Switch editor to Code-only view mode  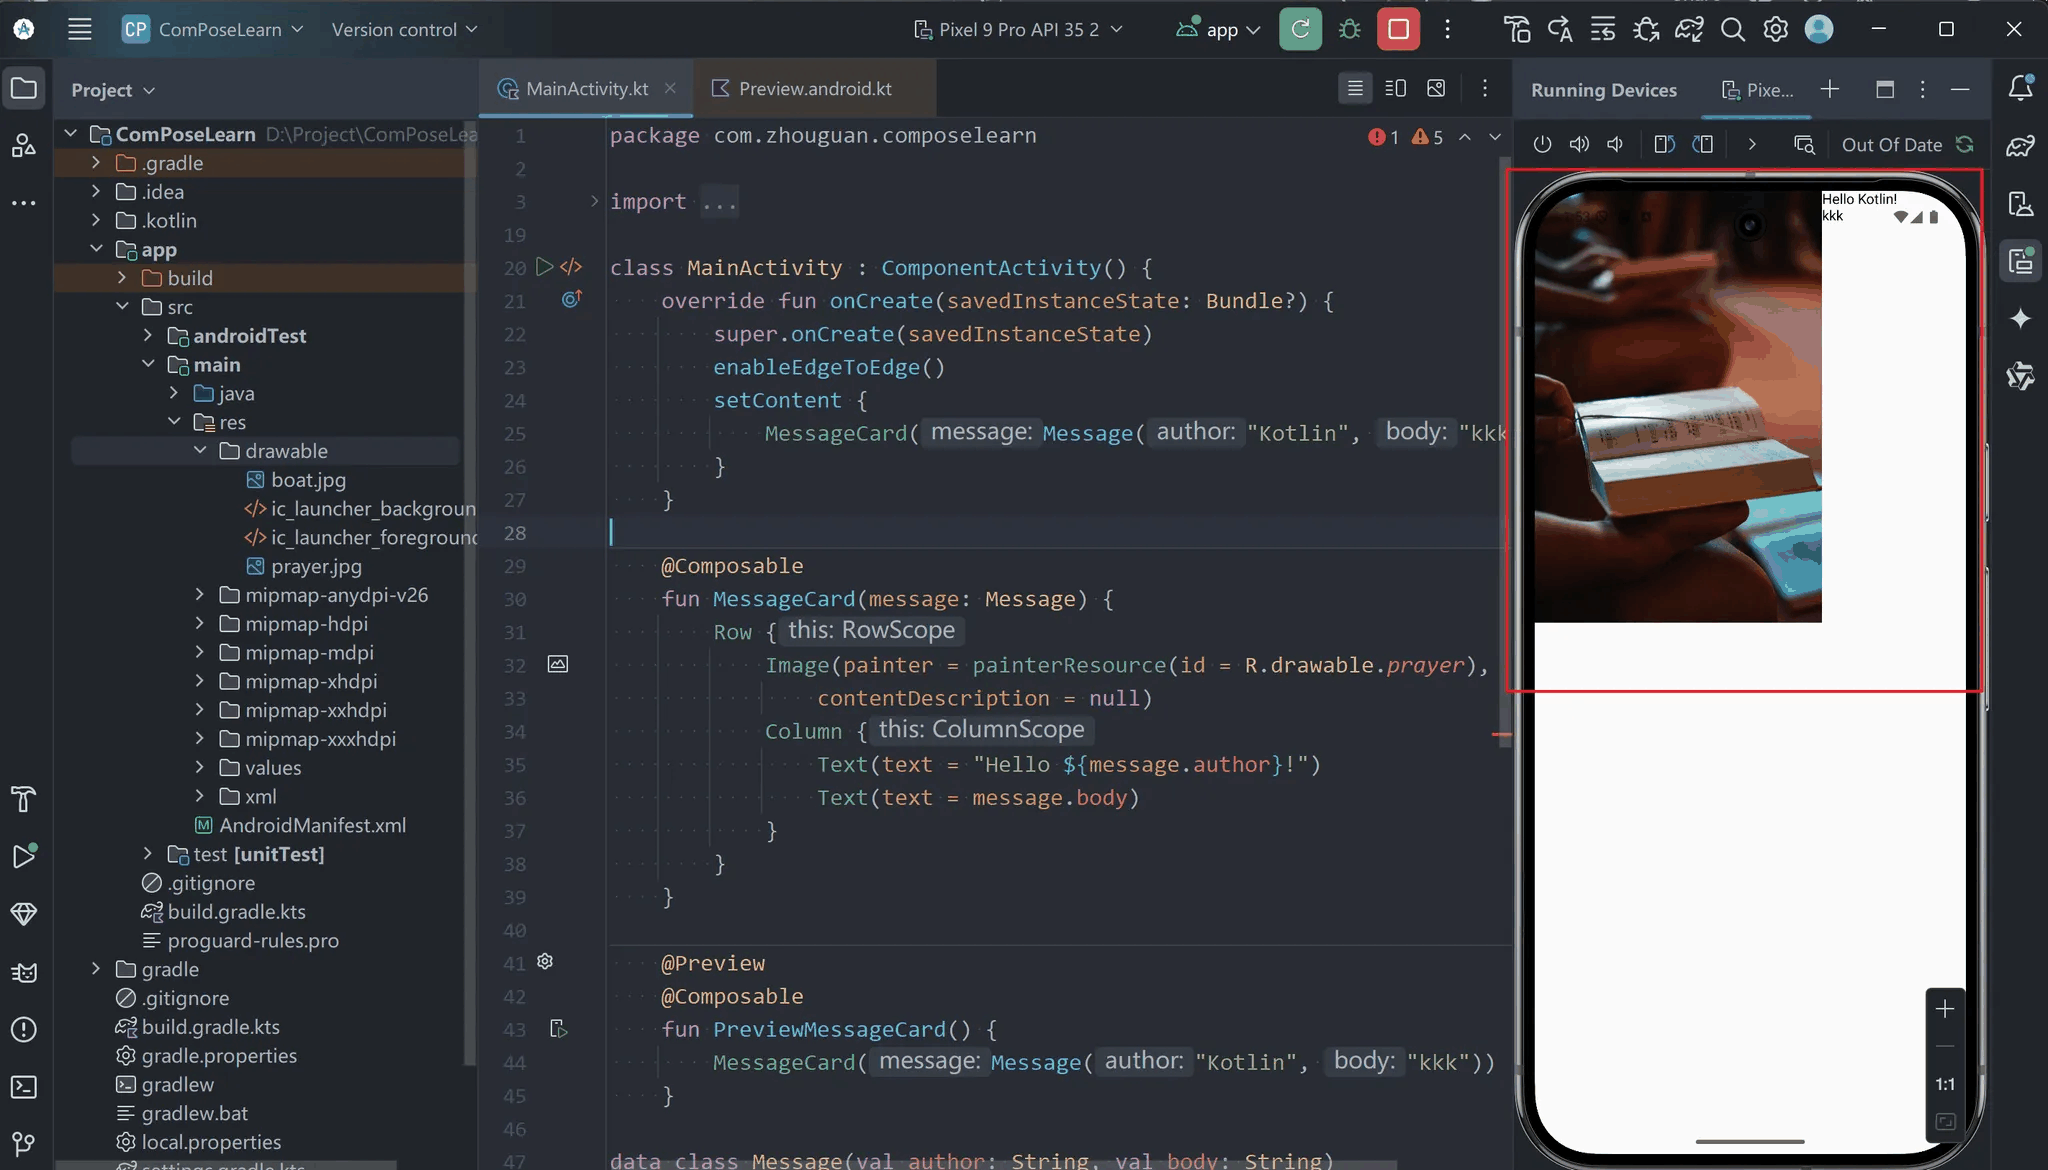pyautogui.click(x=1355, y=89)
